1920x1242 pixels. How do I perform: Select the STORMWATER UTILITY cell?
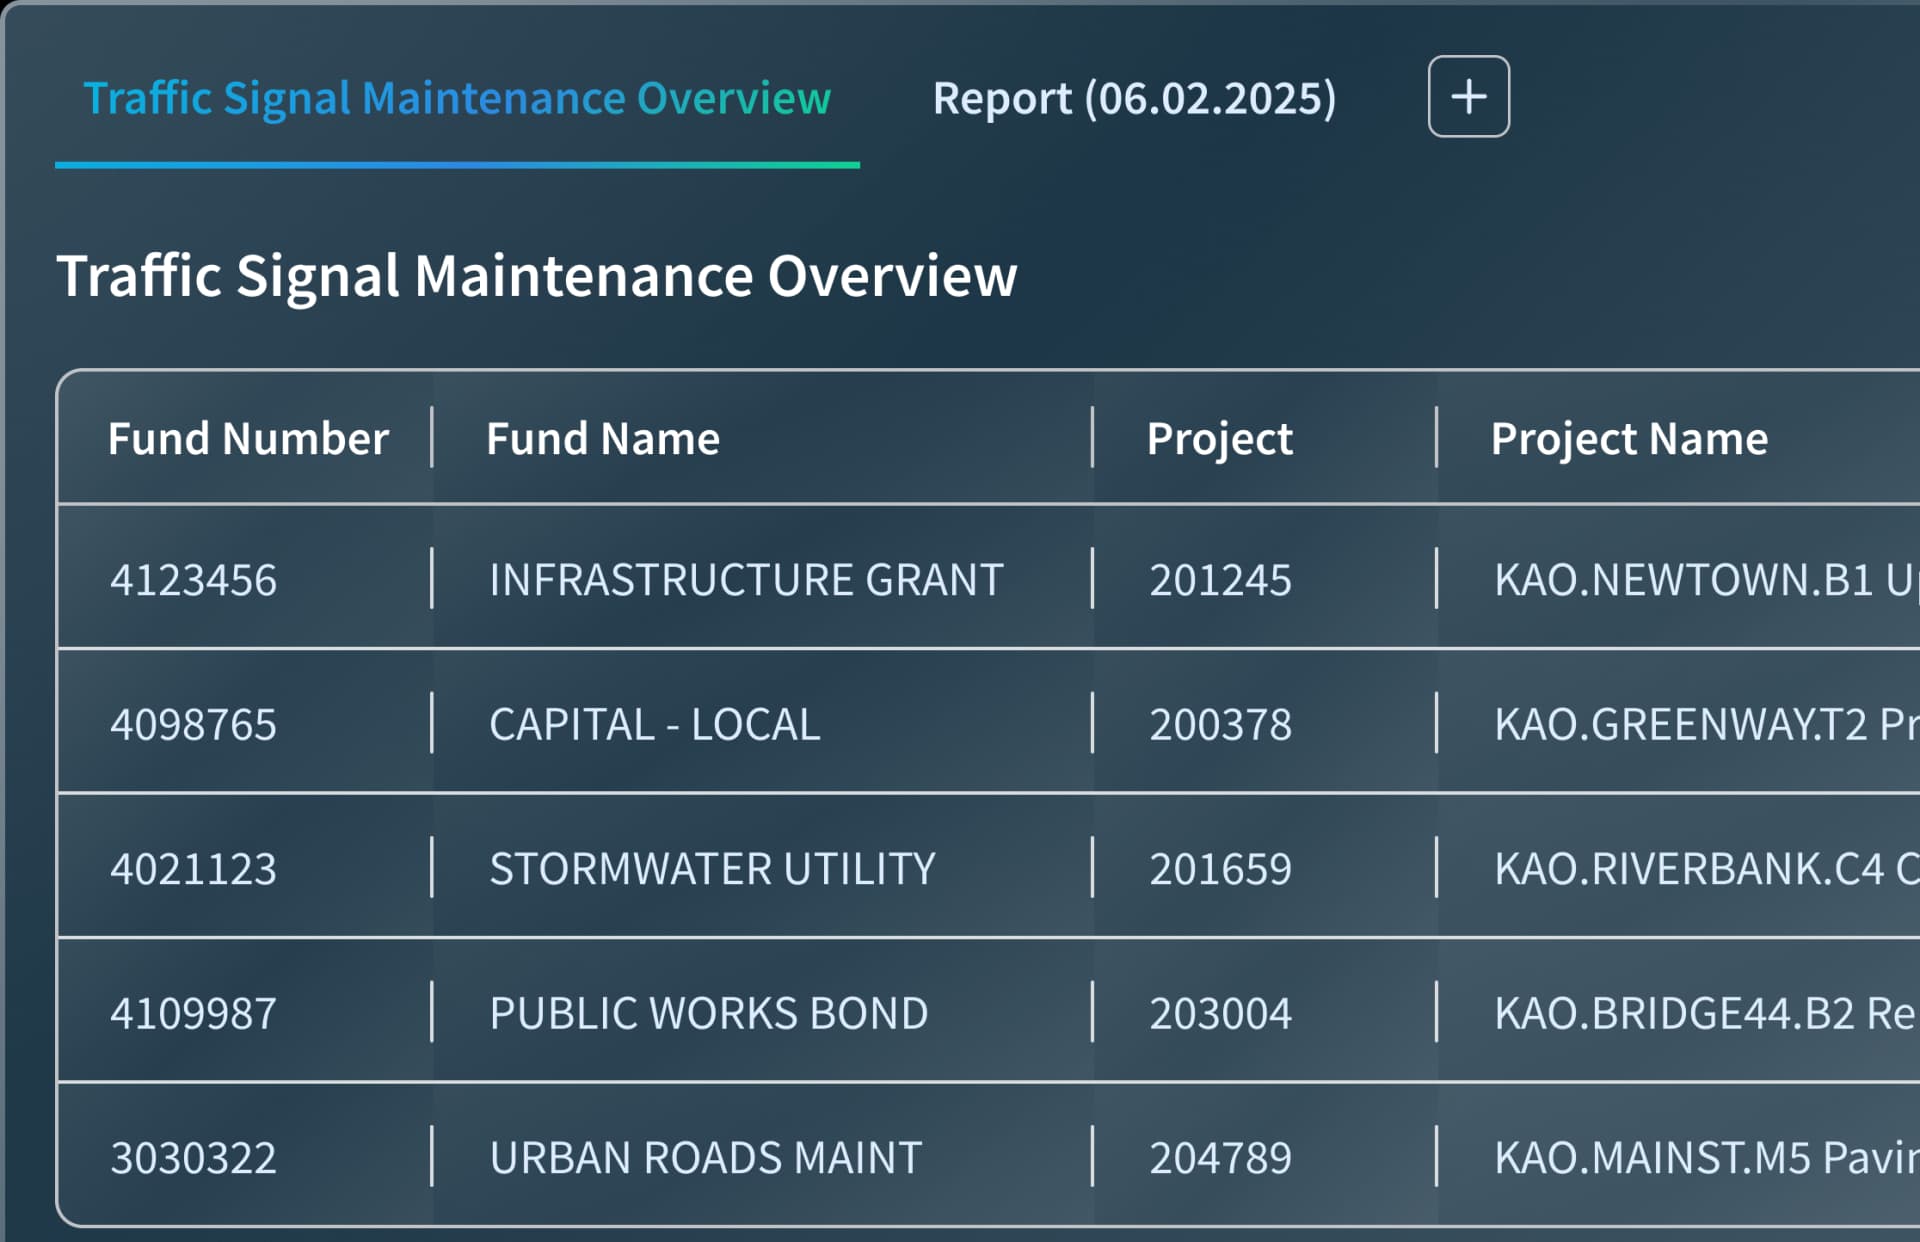[x=712, y=868]
